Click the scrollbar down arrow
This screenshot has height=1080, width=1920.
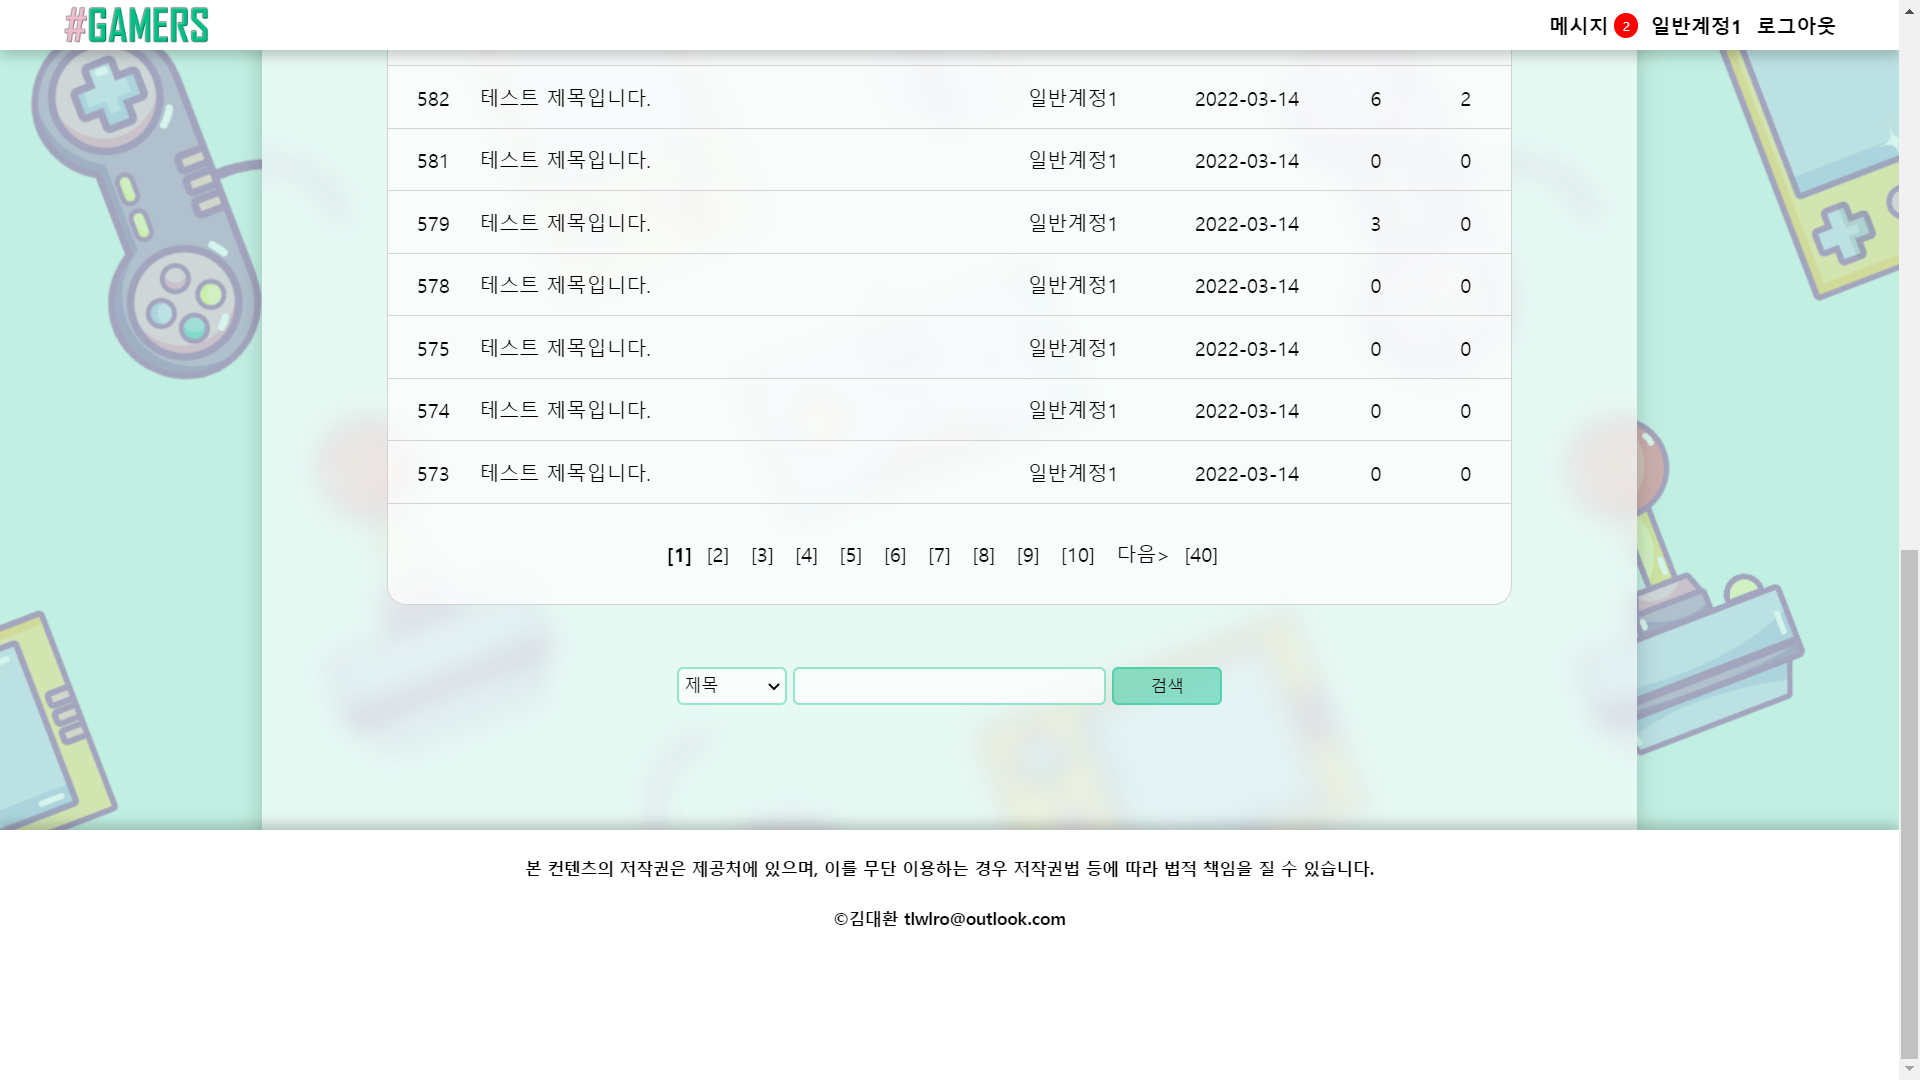[x=1908, y=1068]
